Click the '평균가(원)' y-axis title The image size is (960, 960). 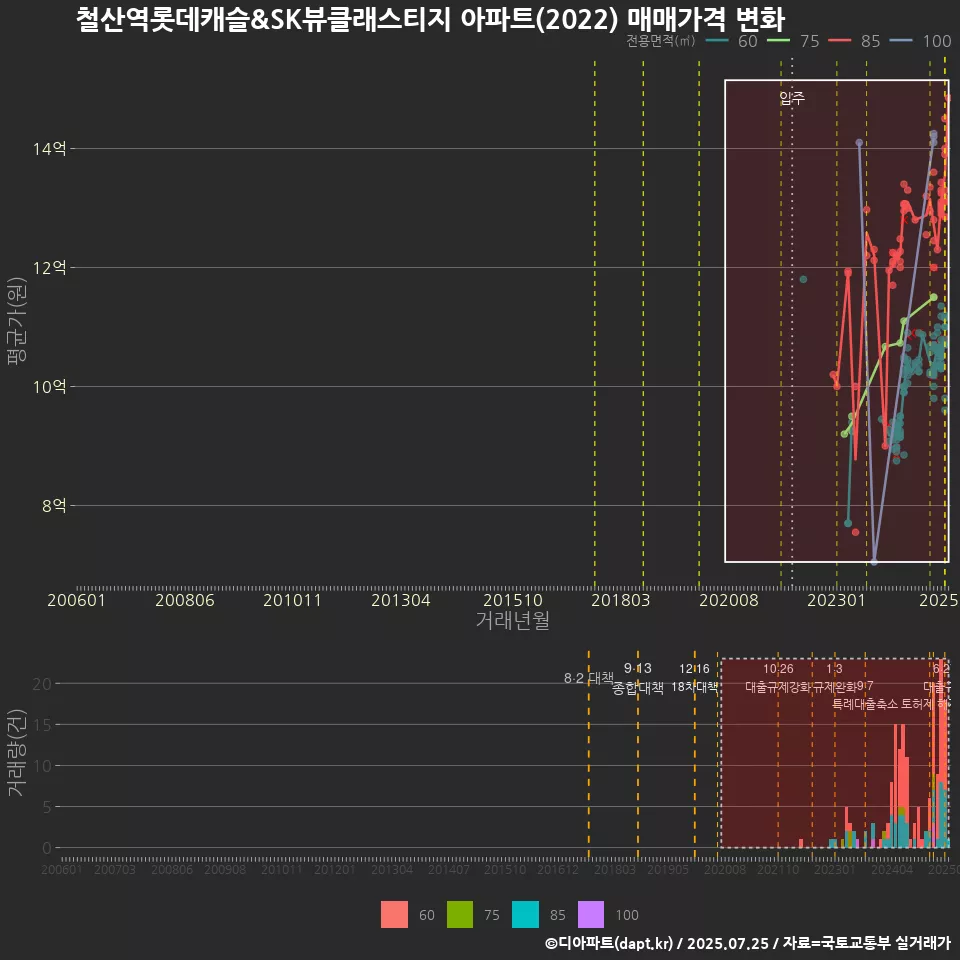(x=17, y=321)
